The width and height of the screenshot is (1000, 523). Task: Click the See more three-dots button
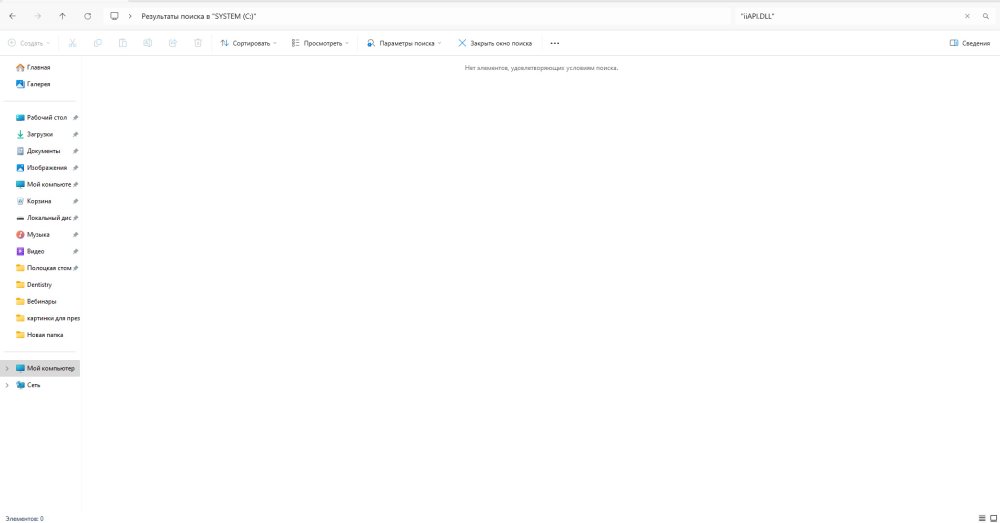pos(555,43)
